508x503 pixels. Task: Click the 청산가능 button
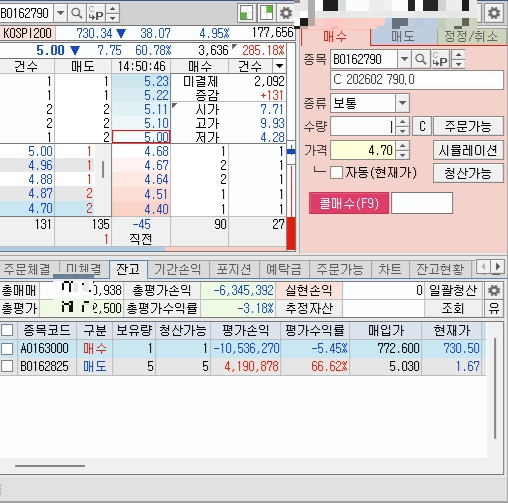click(468, 173)
